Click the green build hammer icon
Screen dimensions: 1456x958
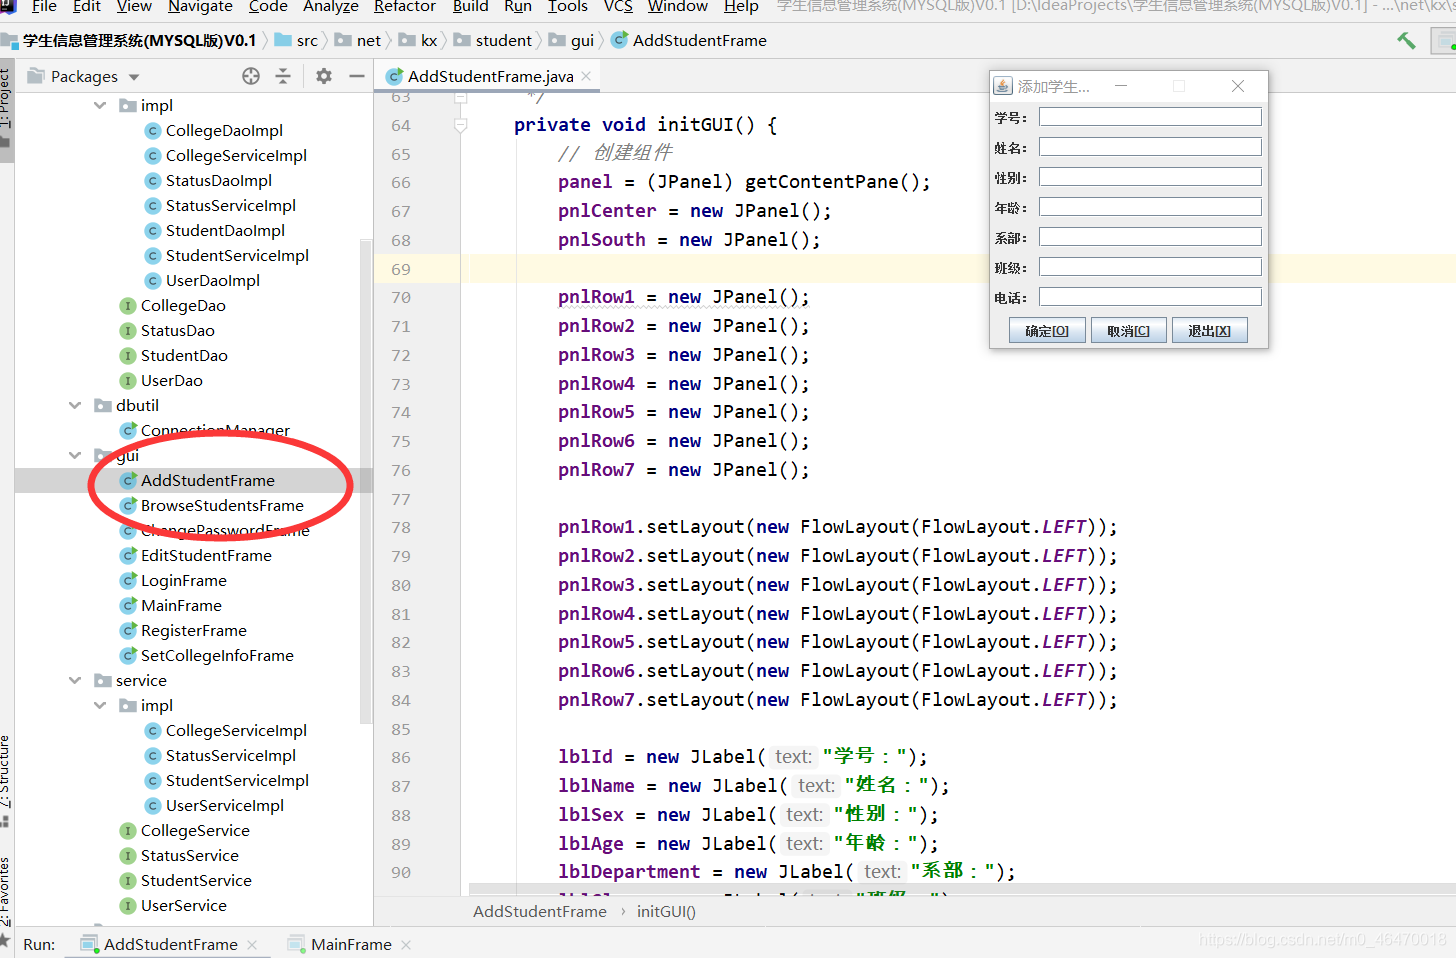pyautogui.click(x=1406, y=40)
